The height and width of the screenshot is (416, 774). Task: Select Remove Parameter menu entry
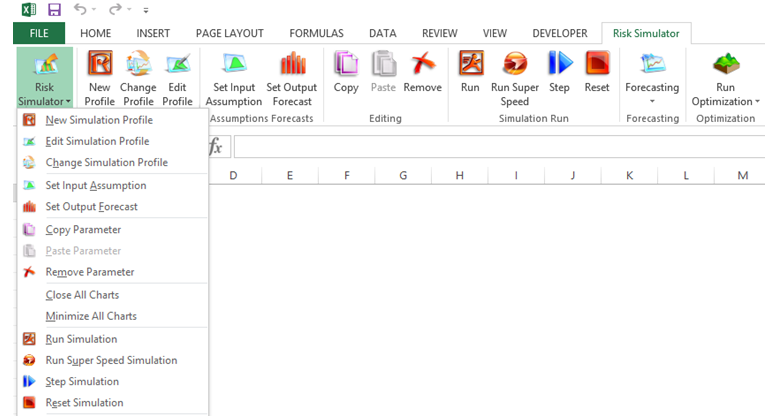pos(113,272)
